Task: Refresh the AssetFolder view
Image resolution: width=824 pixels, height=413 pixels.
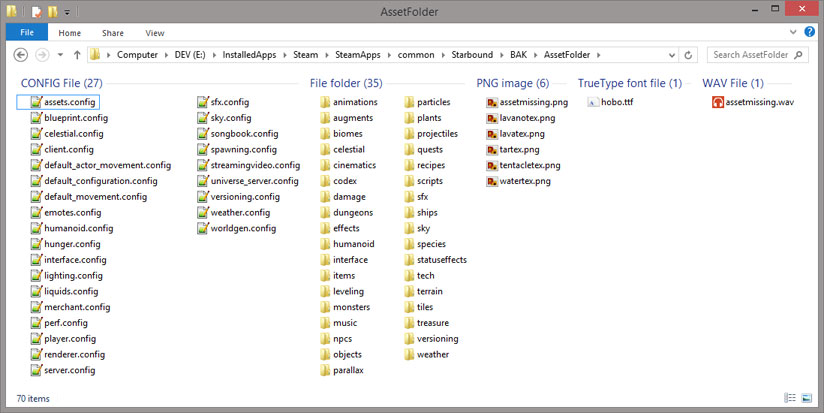Action: (x=688, y=55)
